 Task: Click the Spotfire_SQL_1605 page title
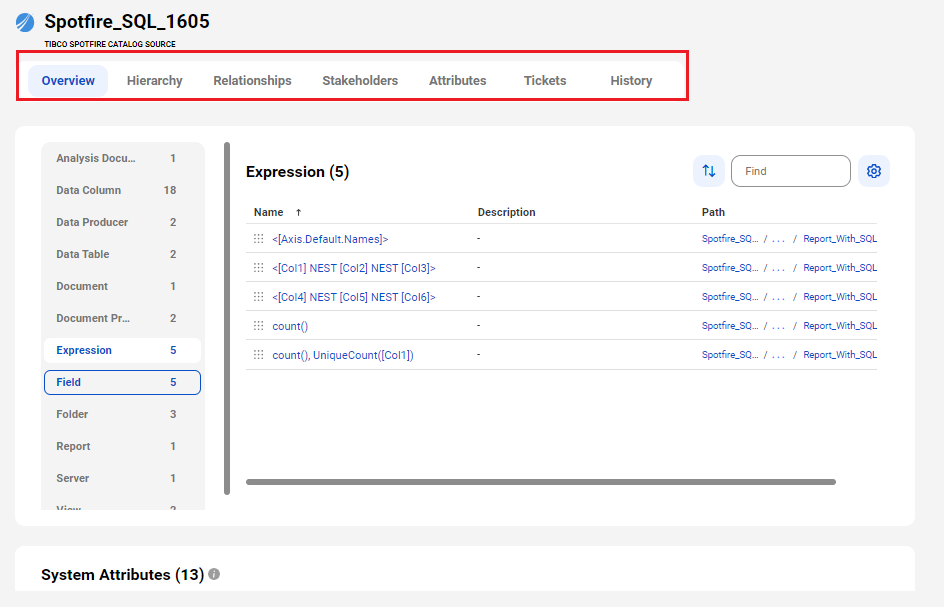click(127, 22)
